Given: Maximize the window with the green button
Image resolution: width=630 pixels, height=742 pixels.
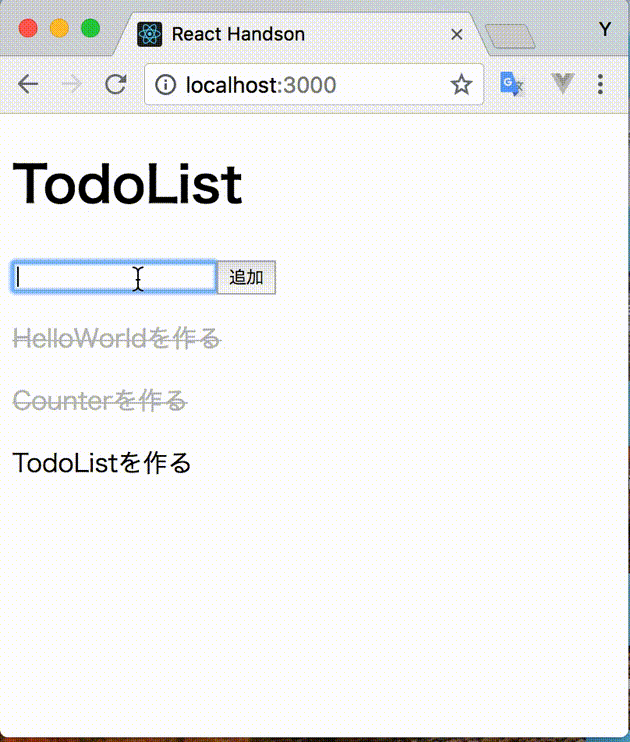Looking at the screenshot, I should (90, 28).
